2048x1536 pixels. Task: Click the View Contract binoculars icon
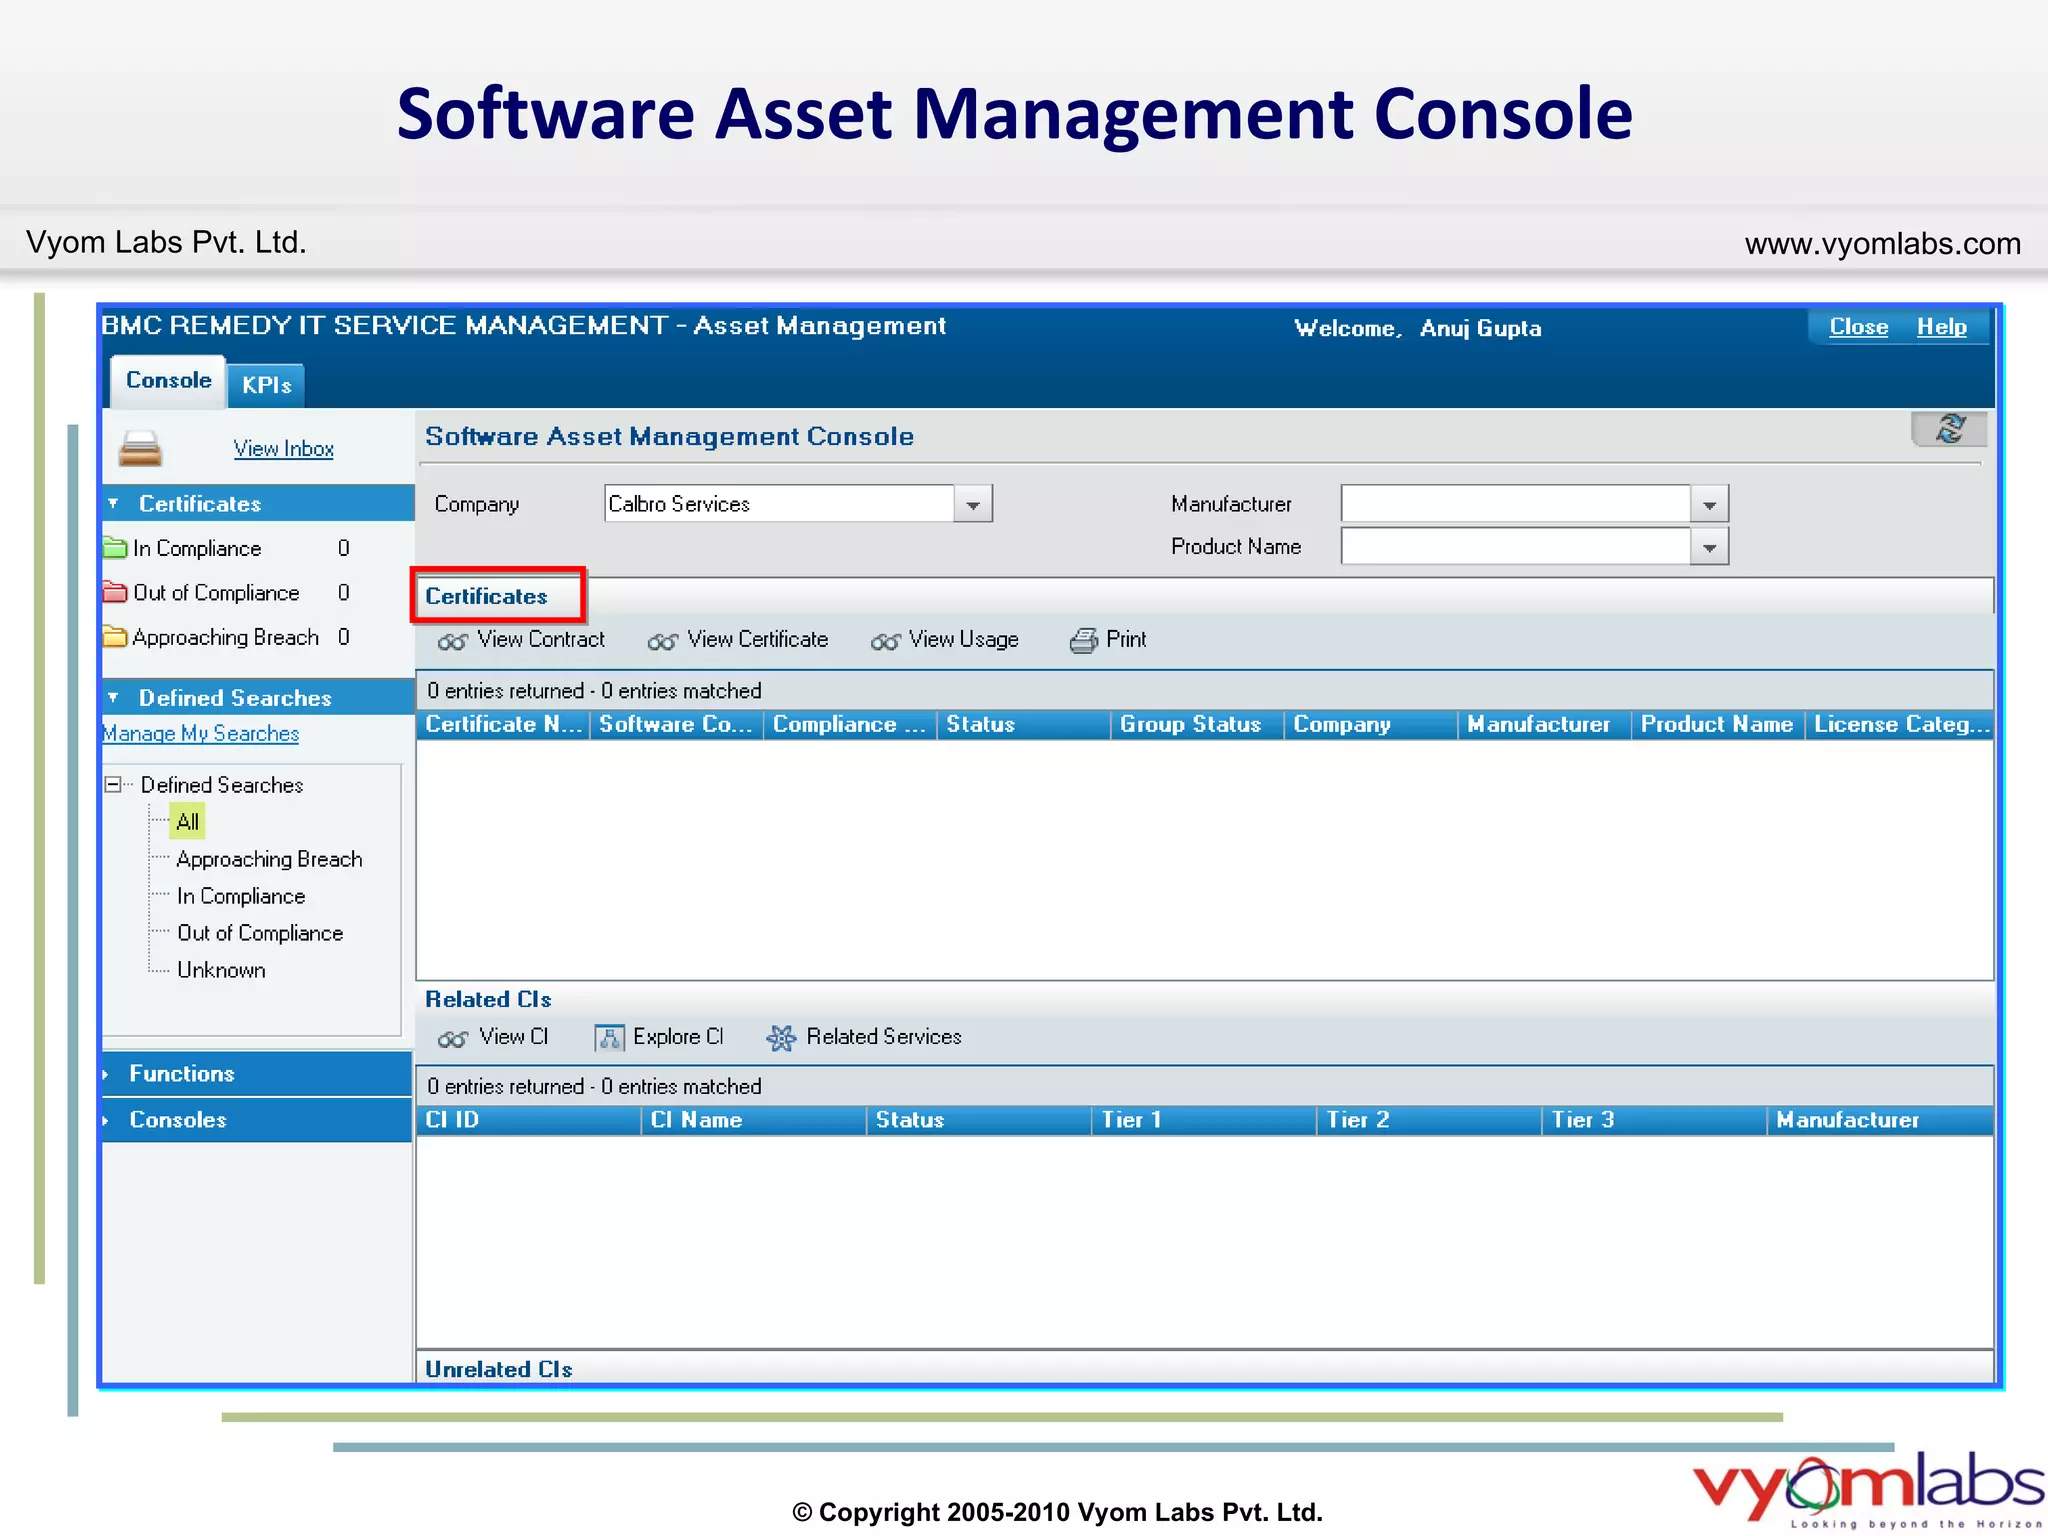click(452, 641)
